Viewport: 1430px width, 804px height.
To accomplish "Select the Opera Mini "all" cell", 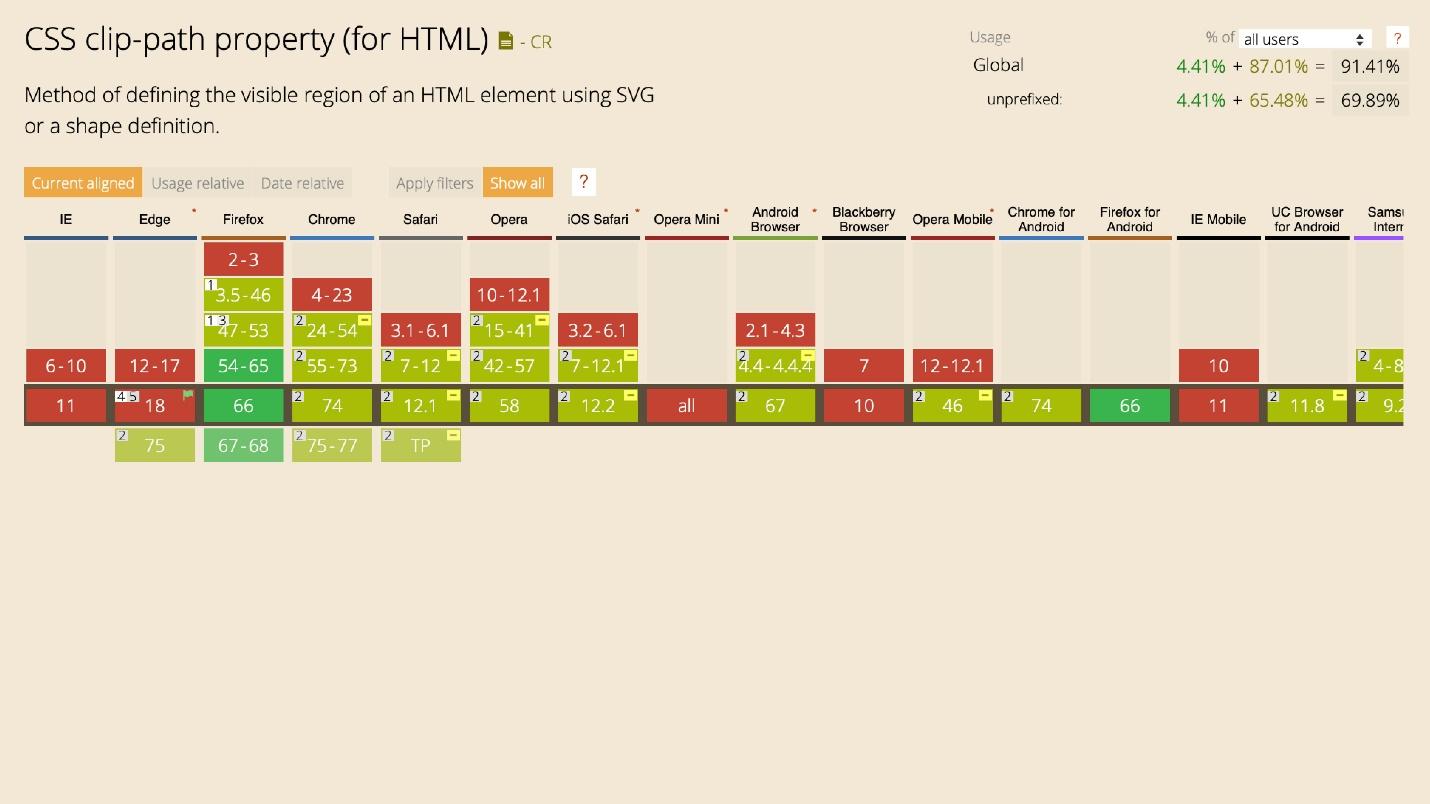I will click(687, 406).
